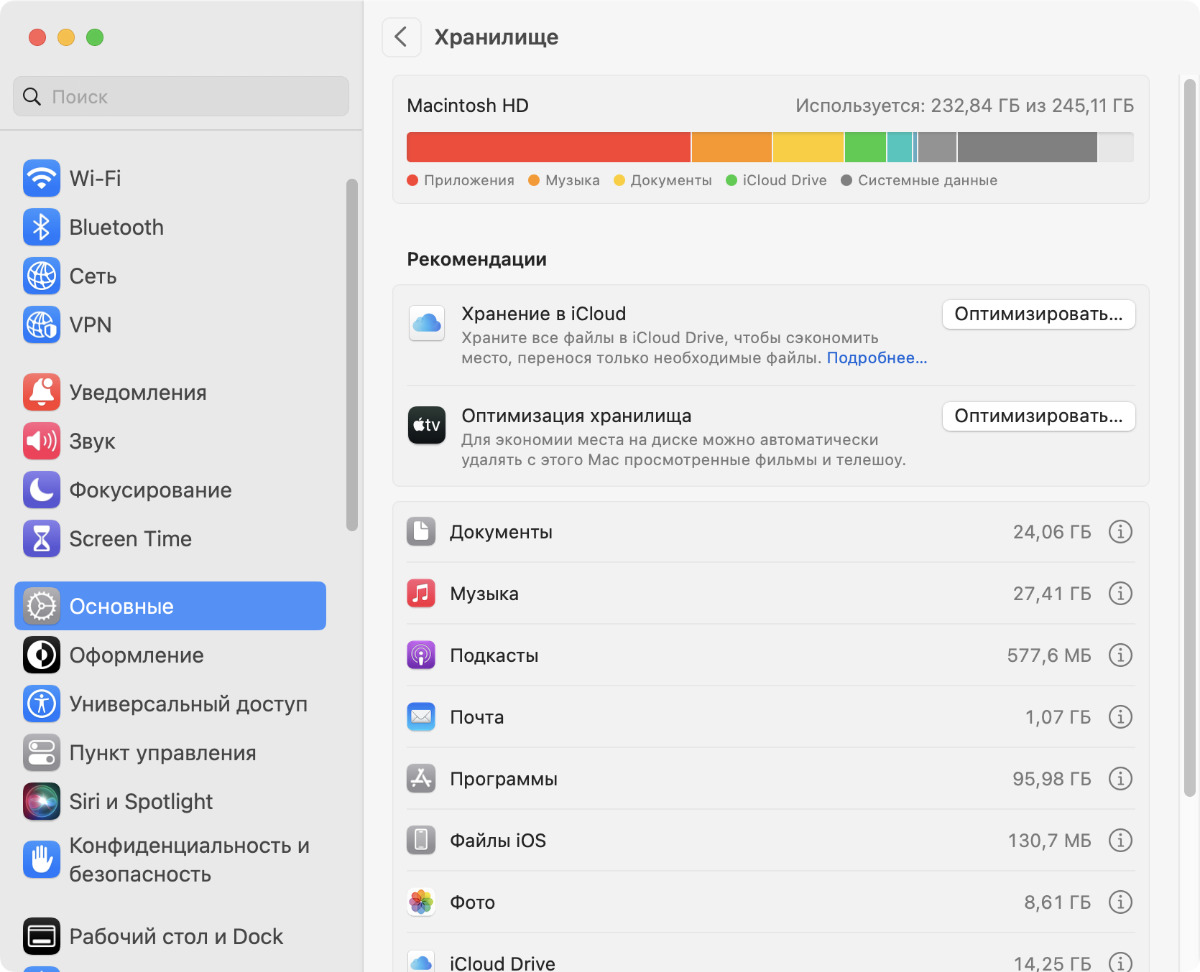The width and height of the screenshot is (1200, 972).
Task: Switch to Универсальный доступ section
Action: 188,704
